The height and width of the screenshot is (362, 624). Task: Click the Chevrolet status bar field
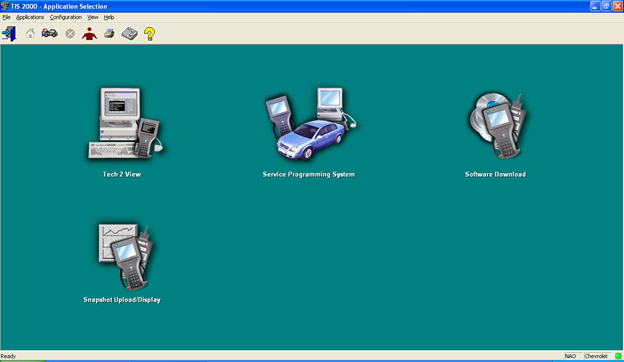pyautogui.click(x=596, y=356)
